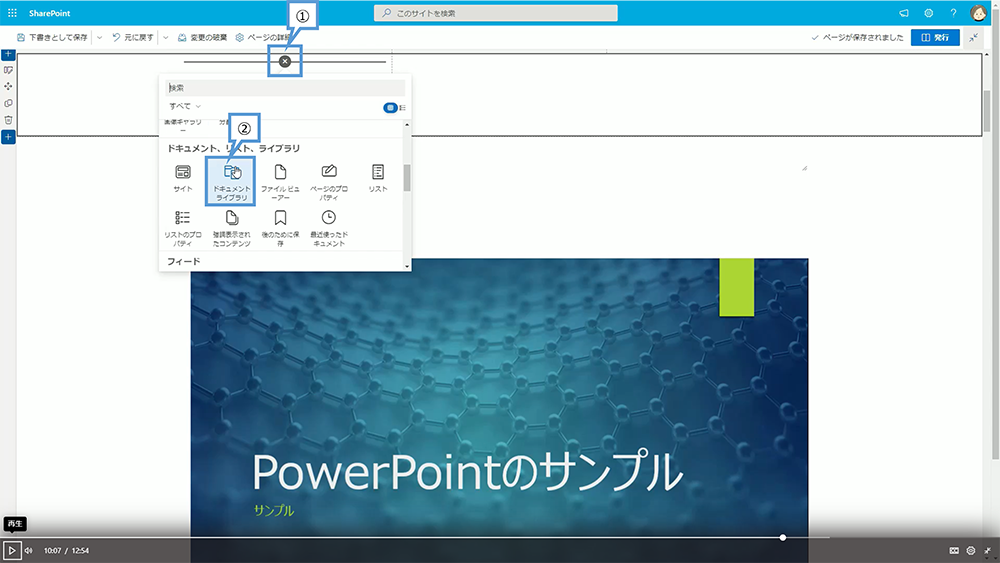Add a new section above with top plus

tap(8, 55)
